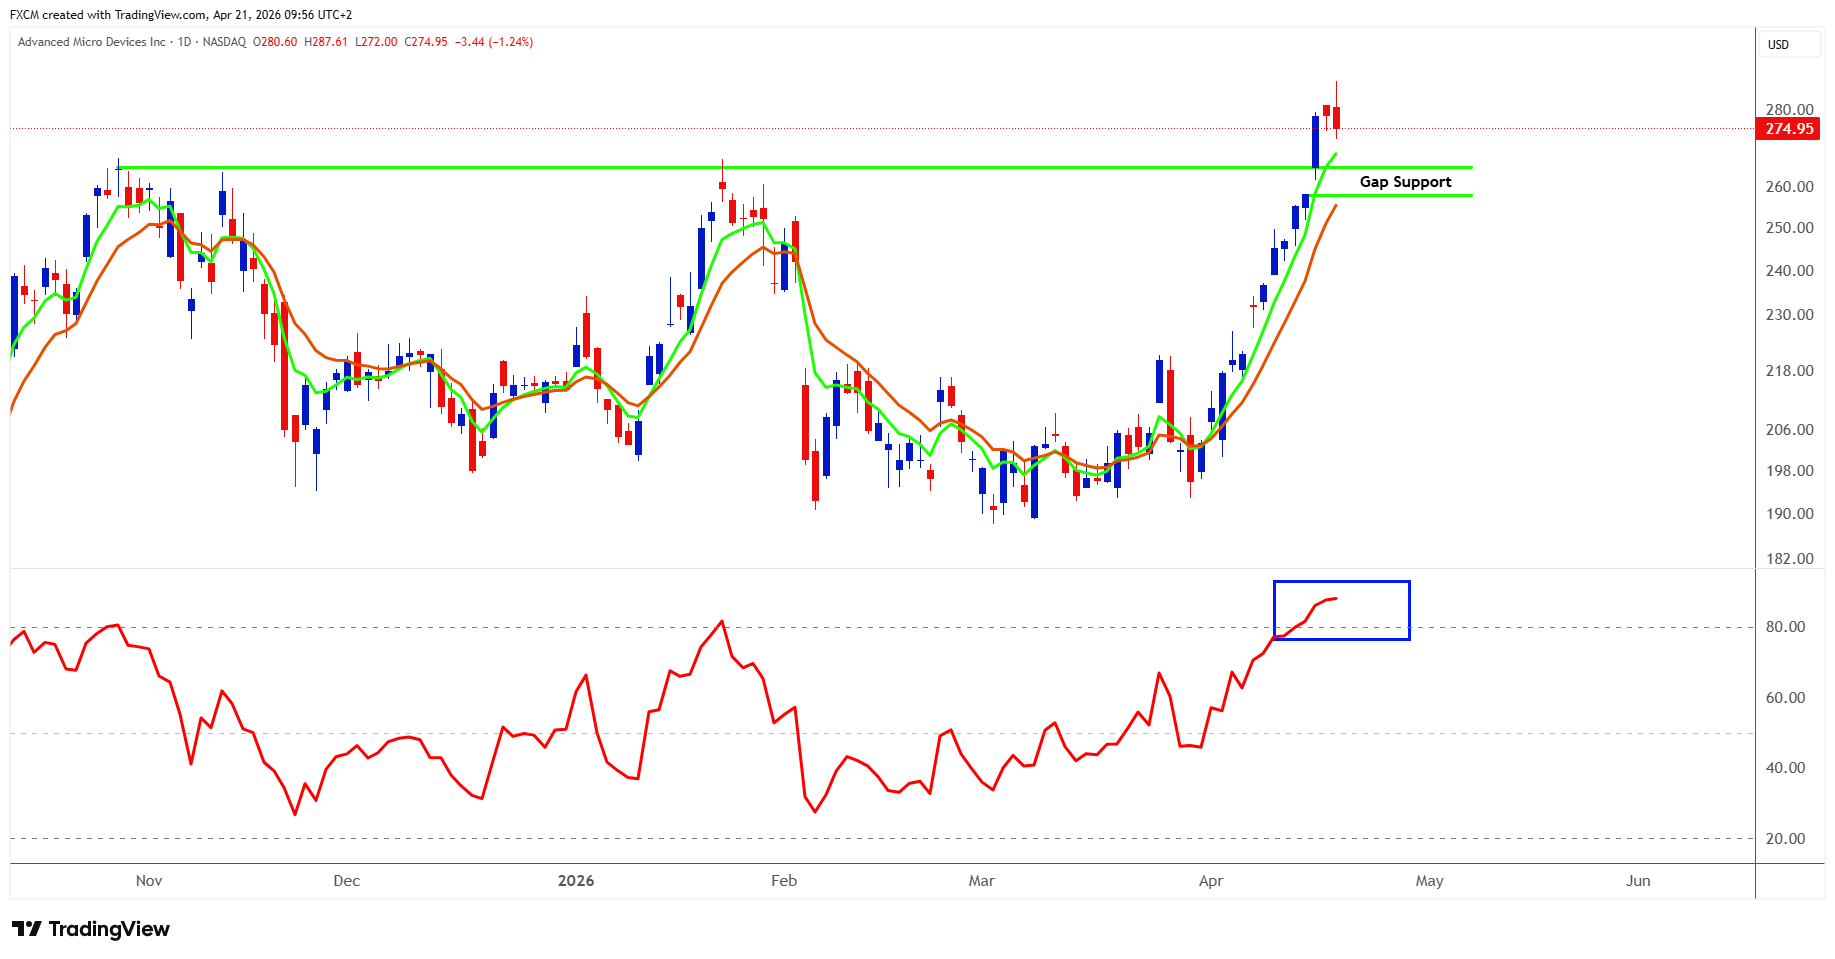Click the Jun label on time axis
The height and width of the screenshot is (959, 1835).
(x=1638, y=881)
